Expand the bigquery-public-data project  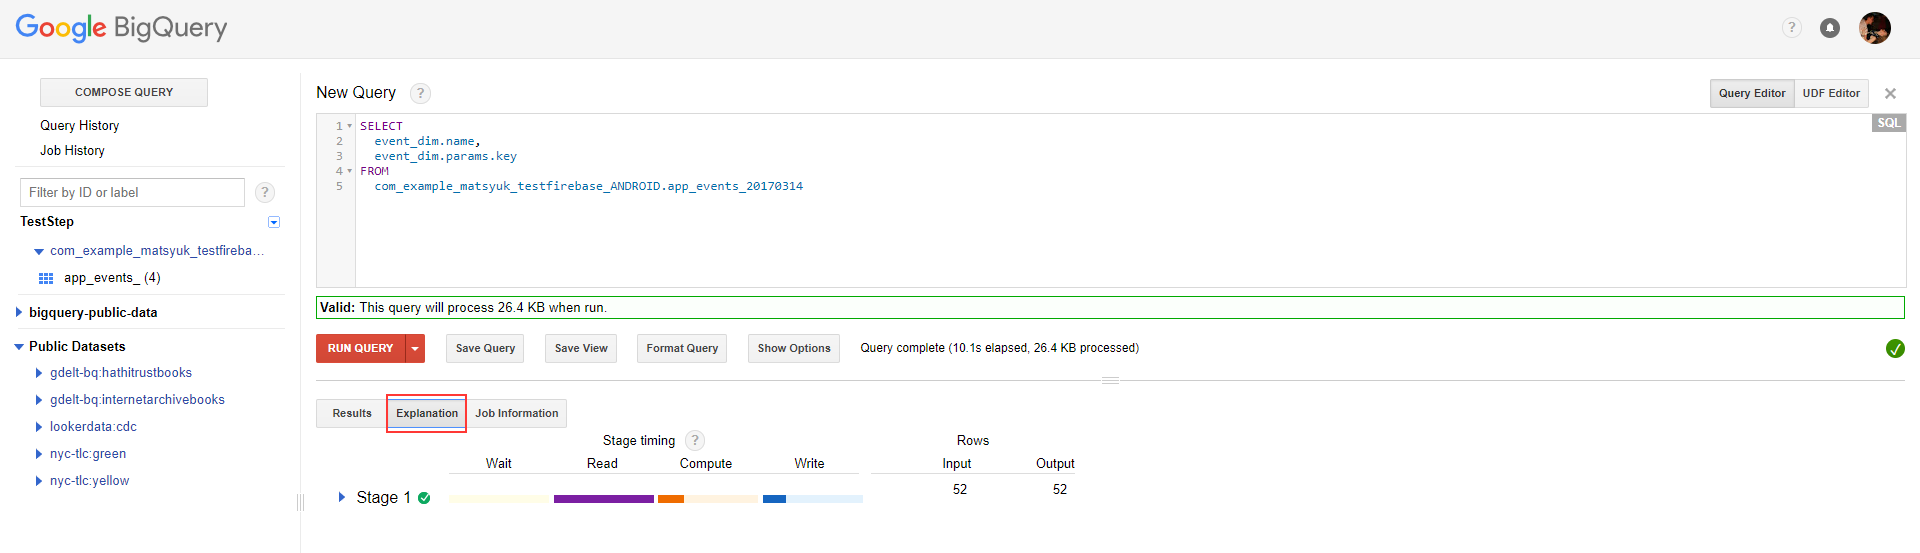click(19, 312)
